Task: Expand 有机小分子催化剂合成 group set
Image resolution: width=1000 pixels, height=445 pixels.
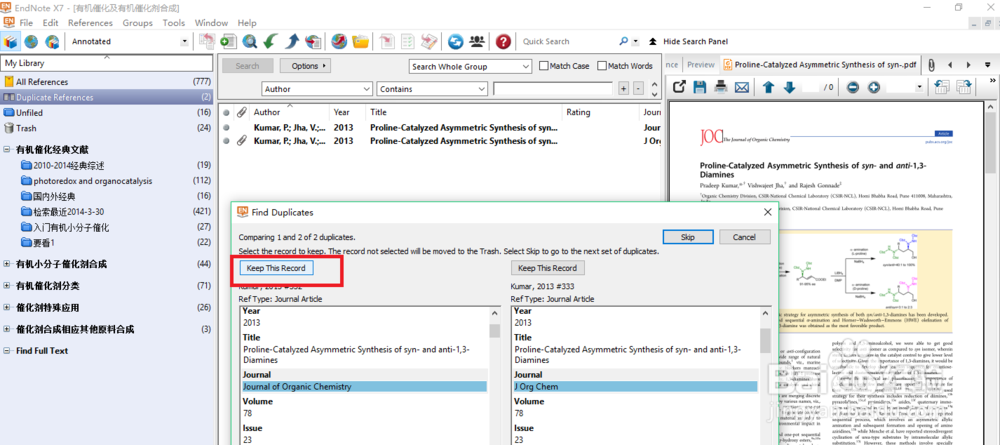Action: (x=6, y=264)
